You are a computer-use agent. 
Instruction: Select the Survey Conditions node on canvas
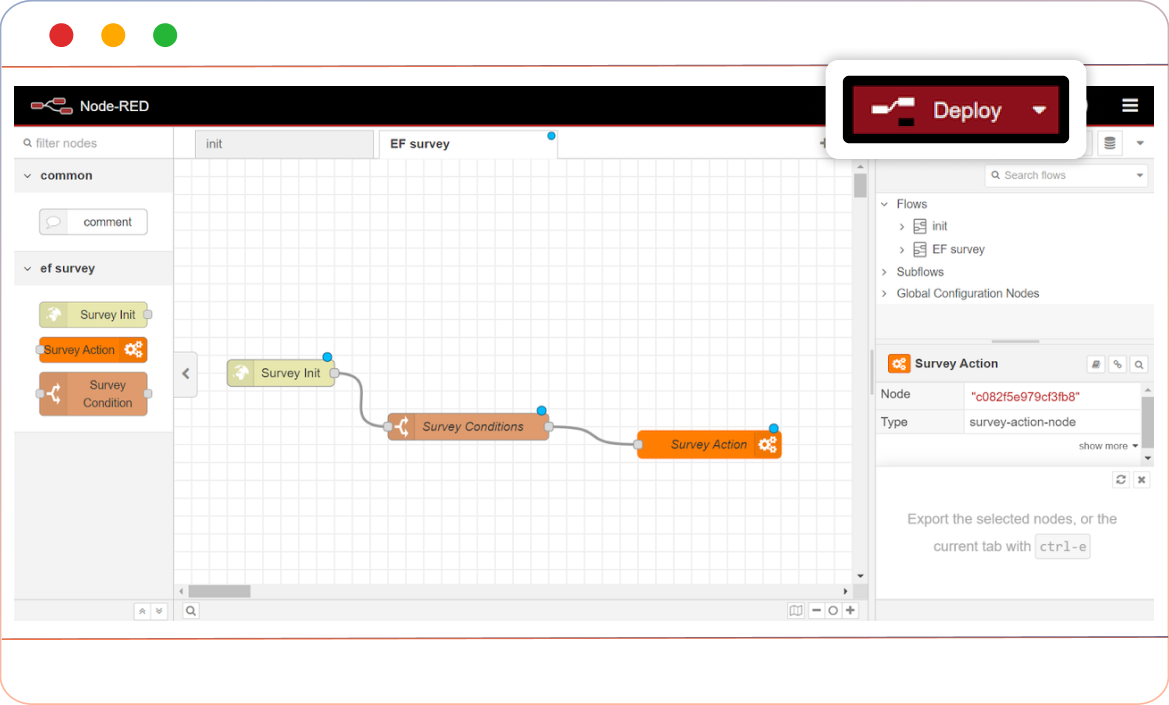pos(468,427)
